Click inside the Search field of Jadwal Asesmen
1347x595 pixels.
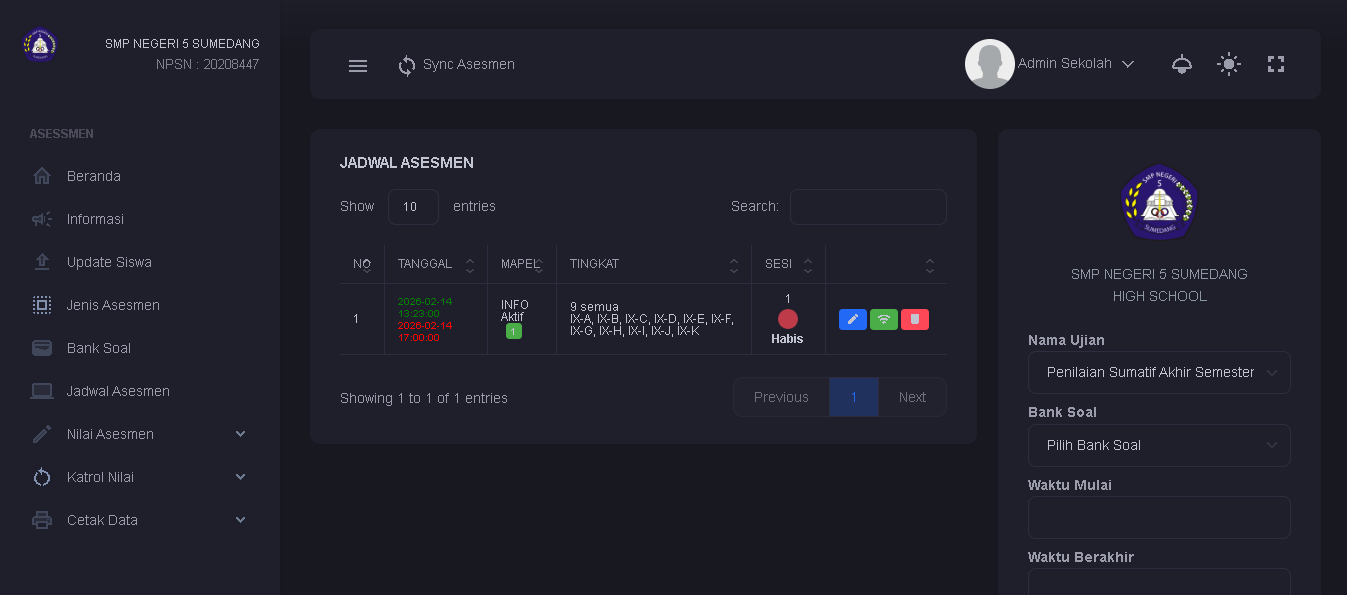point(867,206)
